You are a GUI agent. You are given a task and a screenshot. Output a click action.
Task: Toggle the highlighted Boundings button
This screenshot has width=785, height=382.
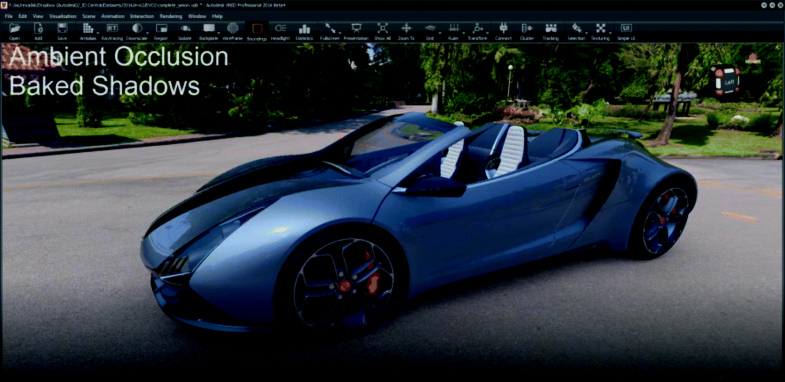tap(257, 31)
